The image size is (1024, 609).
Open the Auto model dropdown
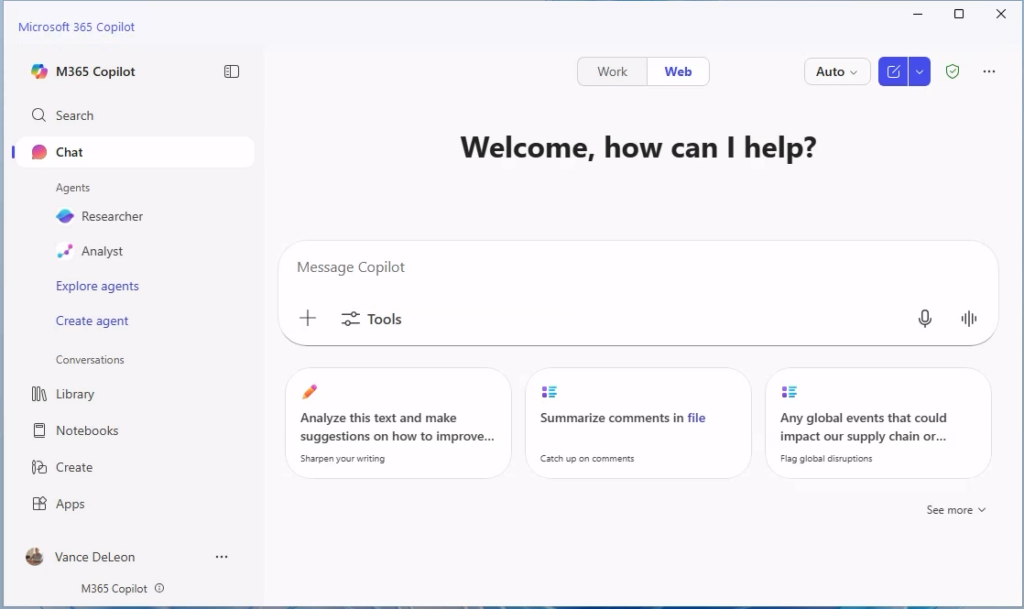pos(837,72)
